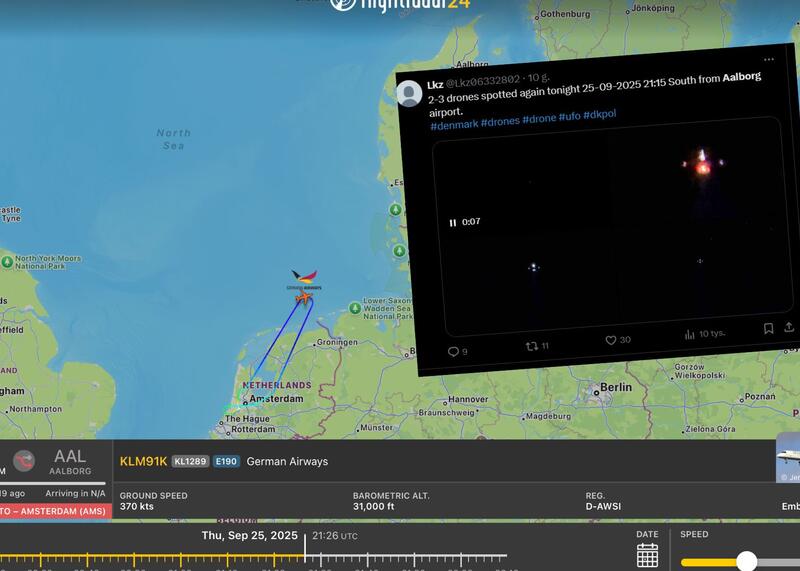Viewport: 800px width, 571px height.
Task: Bookmark the tweet
Action: (x=768, y=329)
